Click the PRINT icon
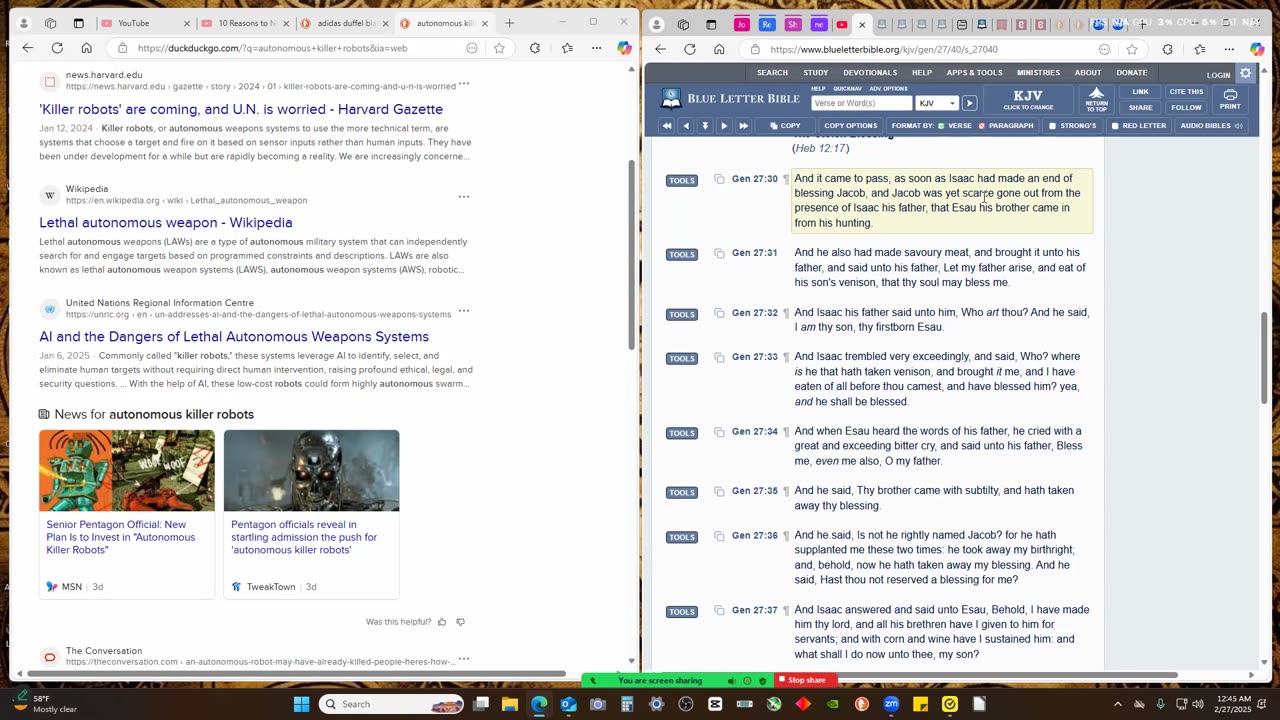The image size is (1280, 720). (1230, 100)
